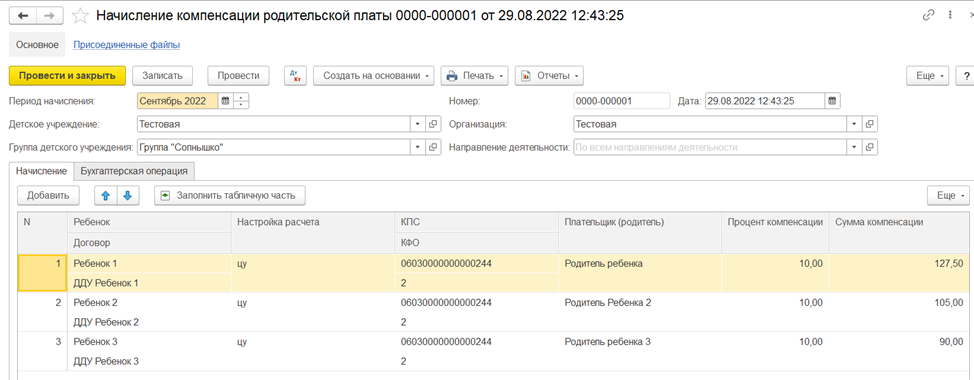The image size is (974, 380).
Task: Move row up with blue arrow
Action: pyautogui.click(x=106, y=196)
